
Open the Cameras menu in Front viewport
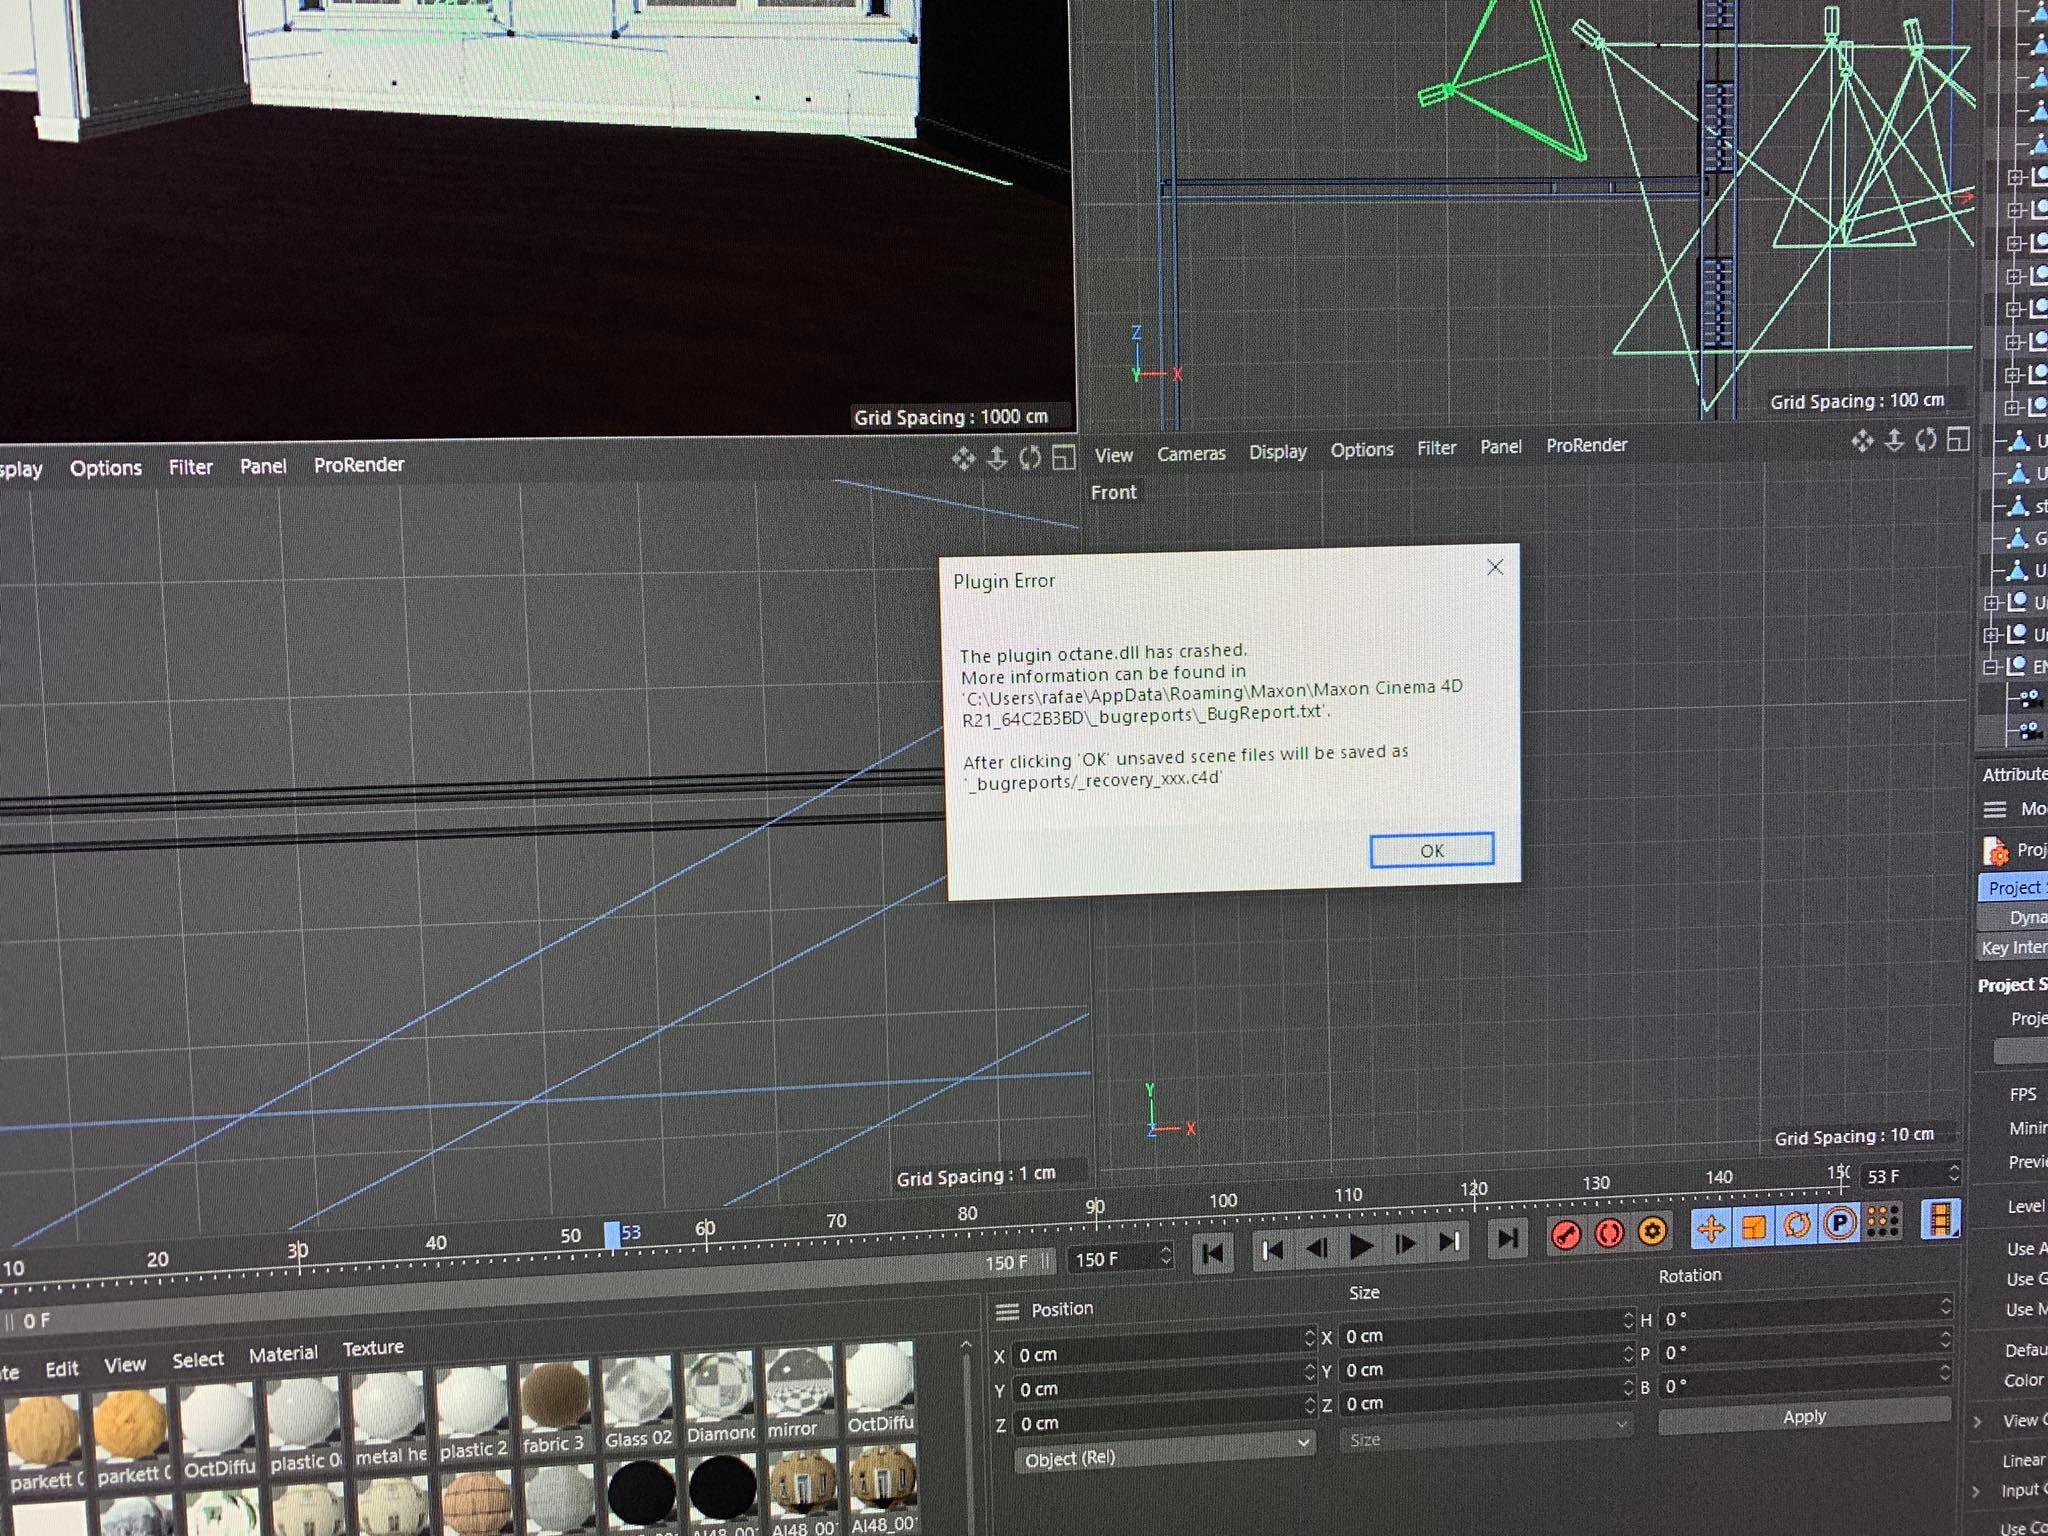[x=1190, y=453]
